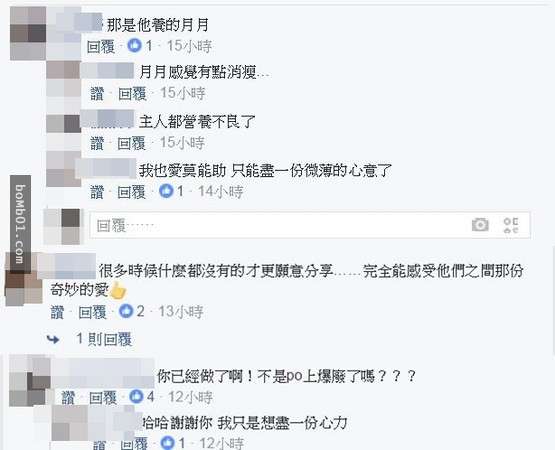This screenshot has width=555, height=450.
Task: Click the like icon with 4 on the 你已經做了啊 comment
Action: click(x=136, y=396)
